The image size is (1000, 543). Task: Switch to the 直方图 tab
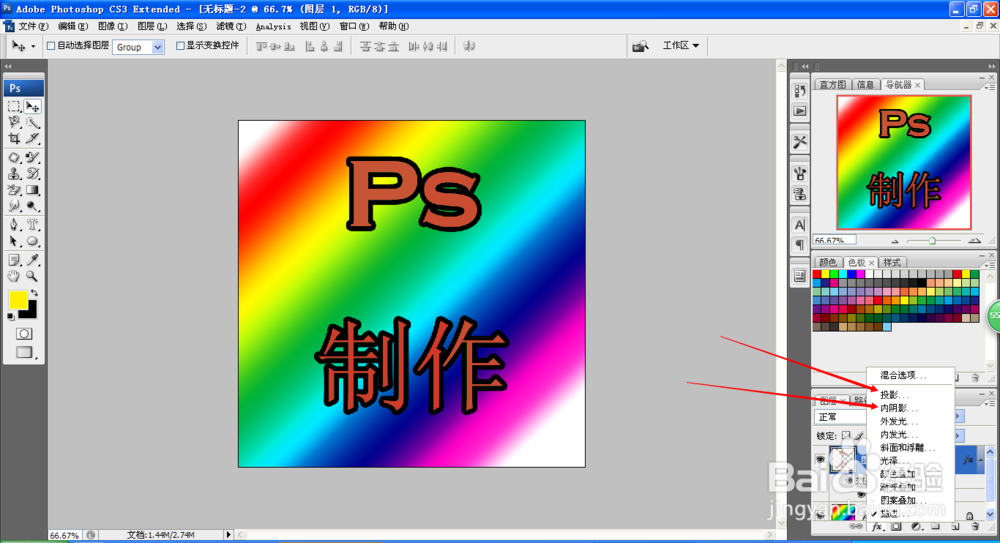pos(833,85)
